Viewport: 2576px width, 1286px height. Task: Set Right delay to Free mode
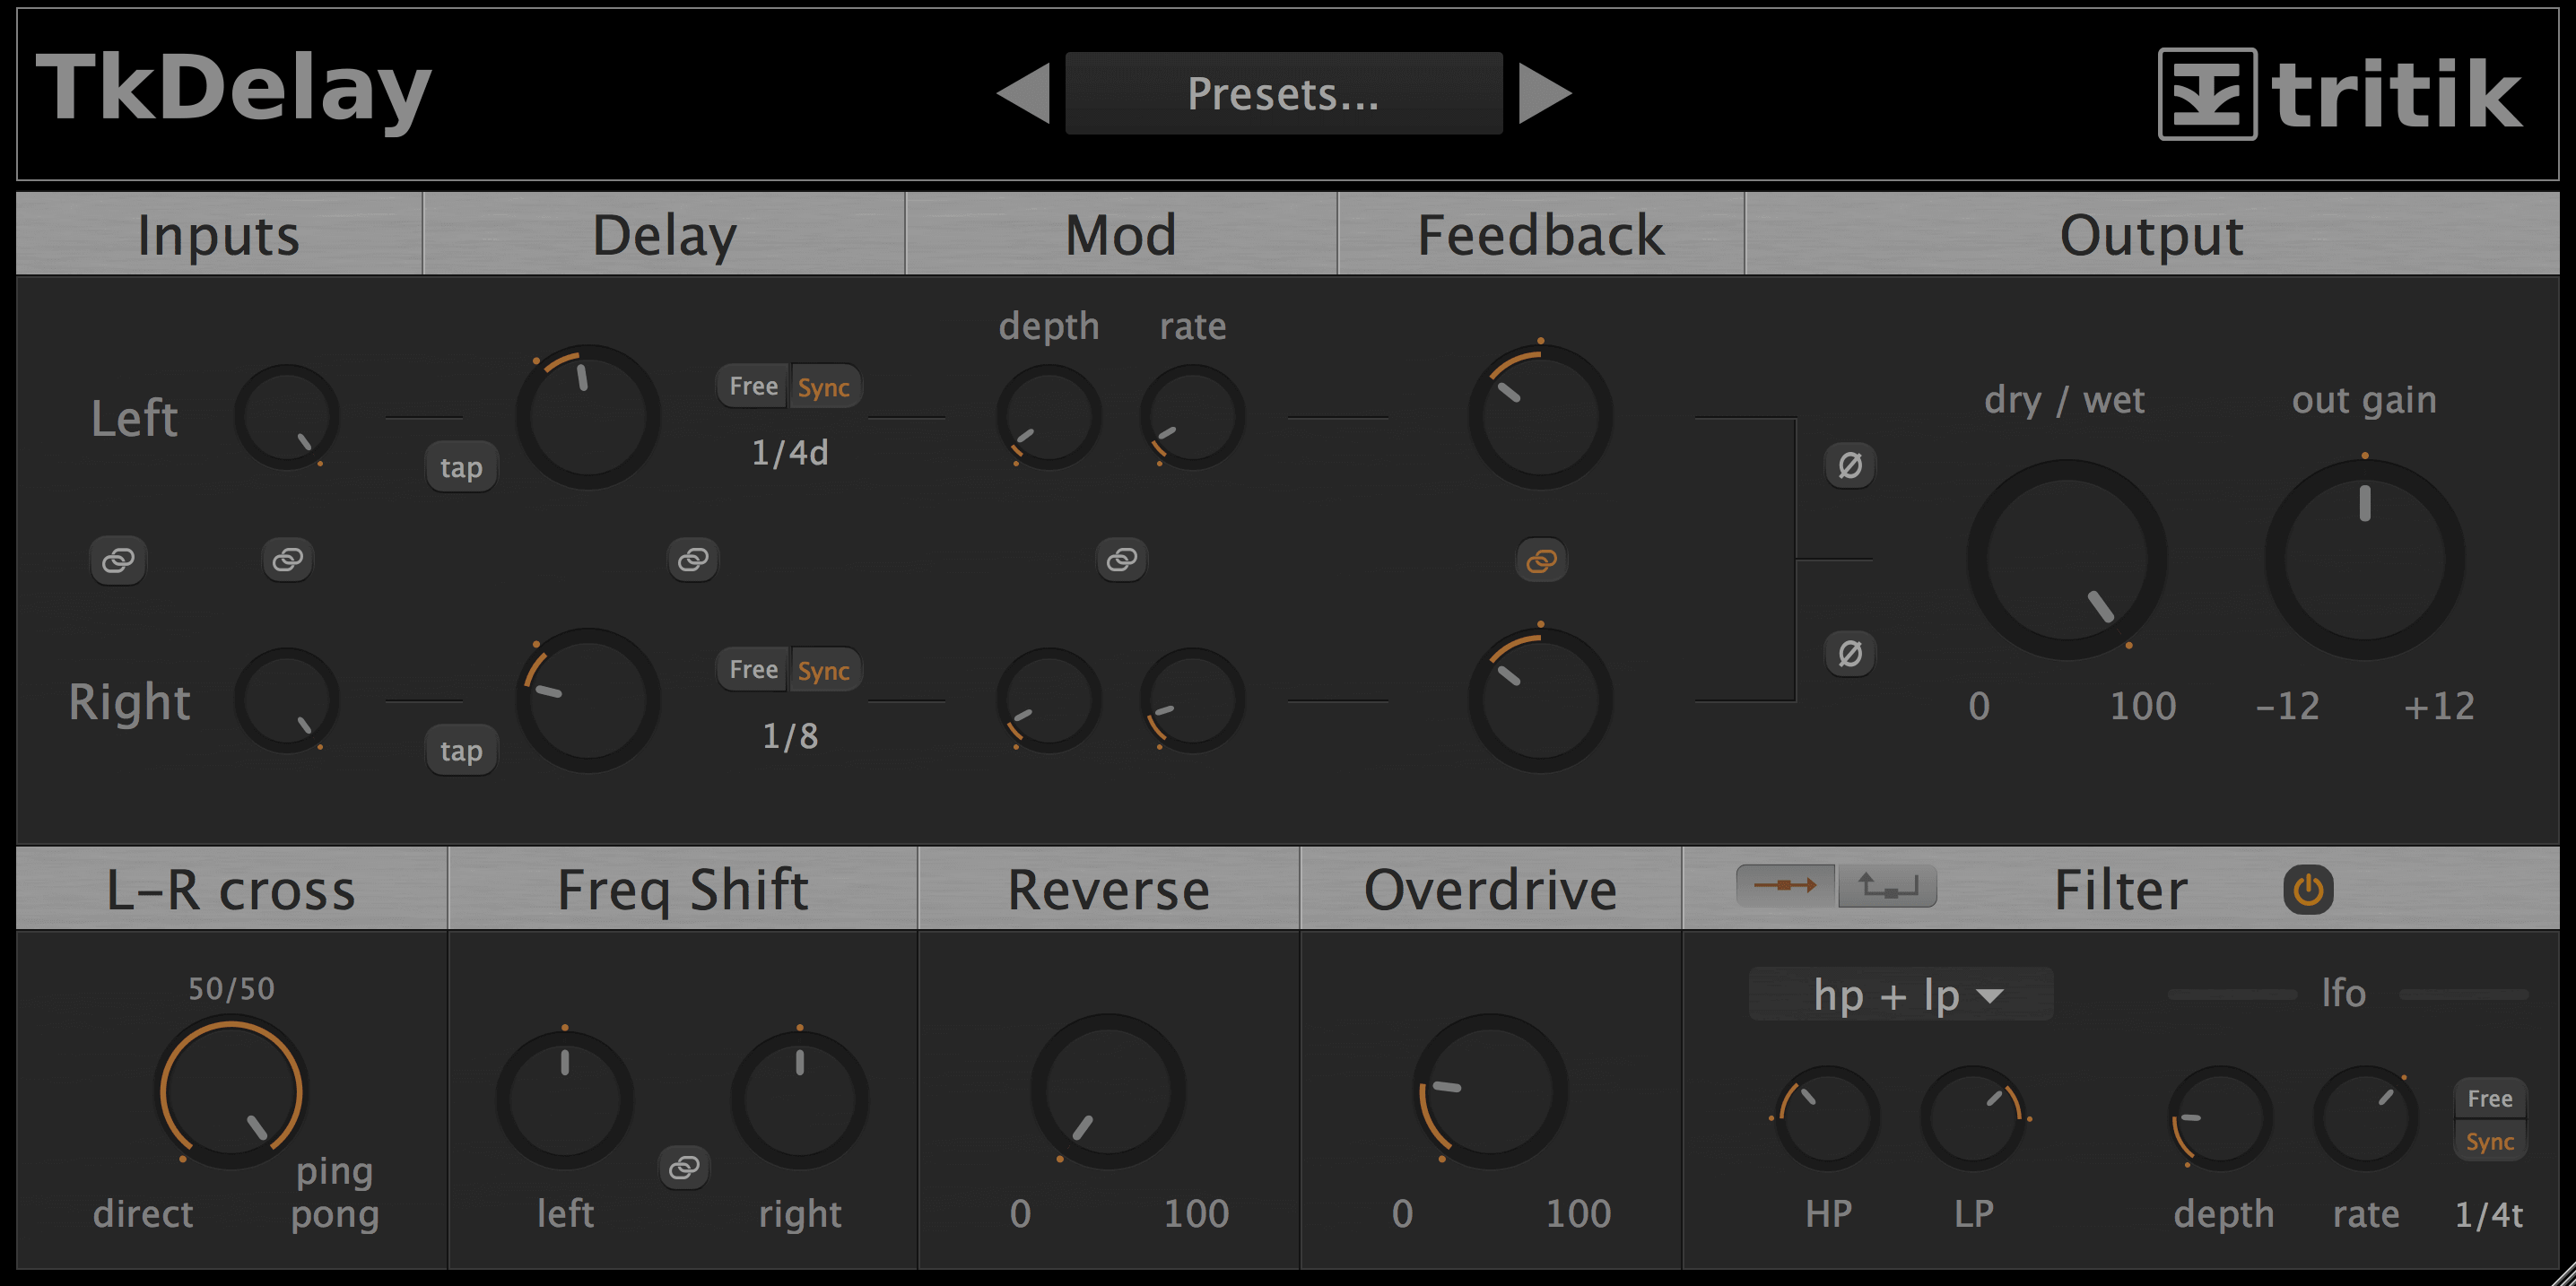point(753,669)
